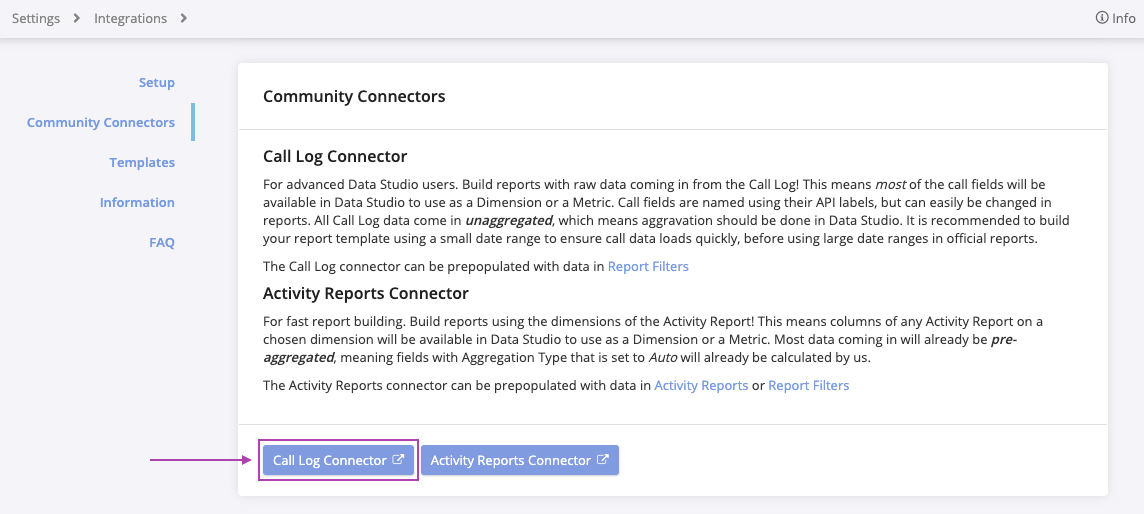This screenshot has height=514, width=1144.
Task: Open the Setup sidebar section
Action: [156, 82]
